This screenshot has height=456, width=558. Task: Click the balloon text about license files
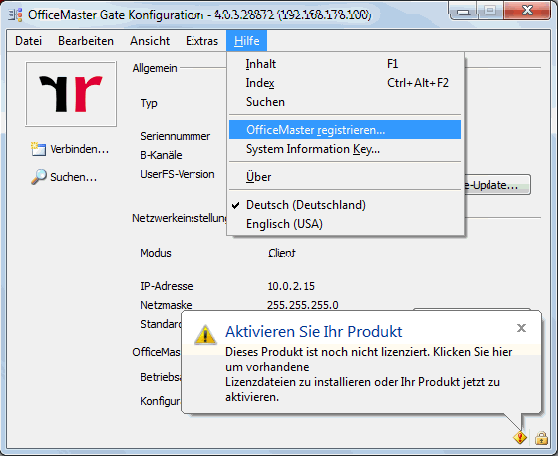click(368, 374)
